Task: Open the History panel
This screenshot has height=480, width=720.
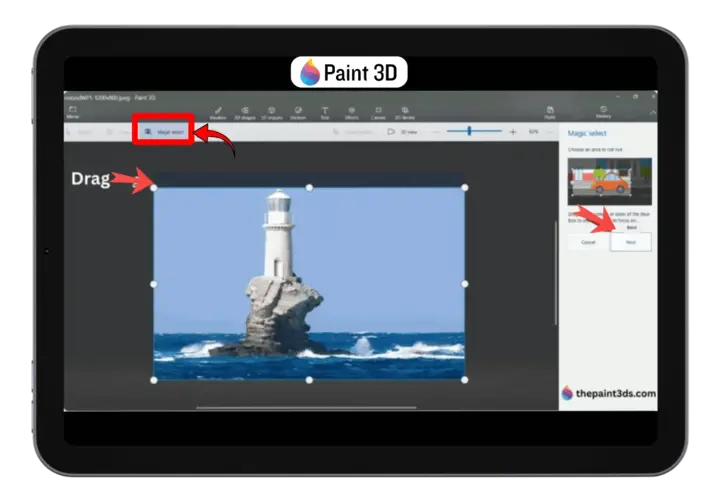Action: point(603,111)
